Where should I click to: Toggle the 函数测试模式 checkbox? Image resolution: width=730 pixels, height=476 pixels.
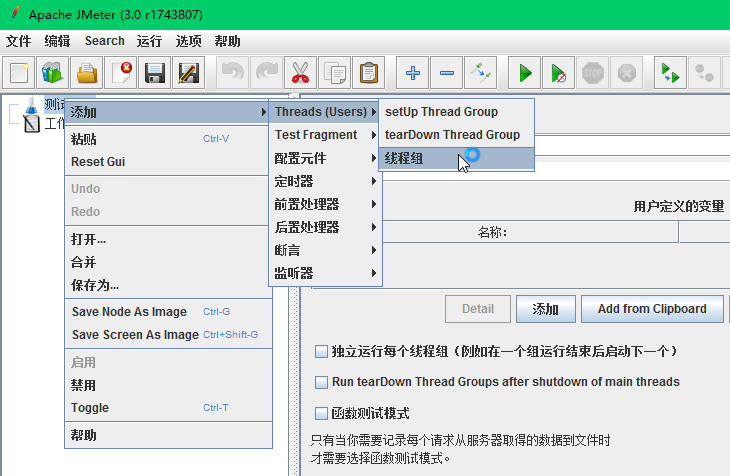tap(321, 413)
